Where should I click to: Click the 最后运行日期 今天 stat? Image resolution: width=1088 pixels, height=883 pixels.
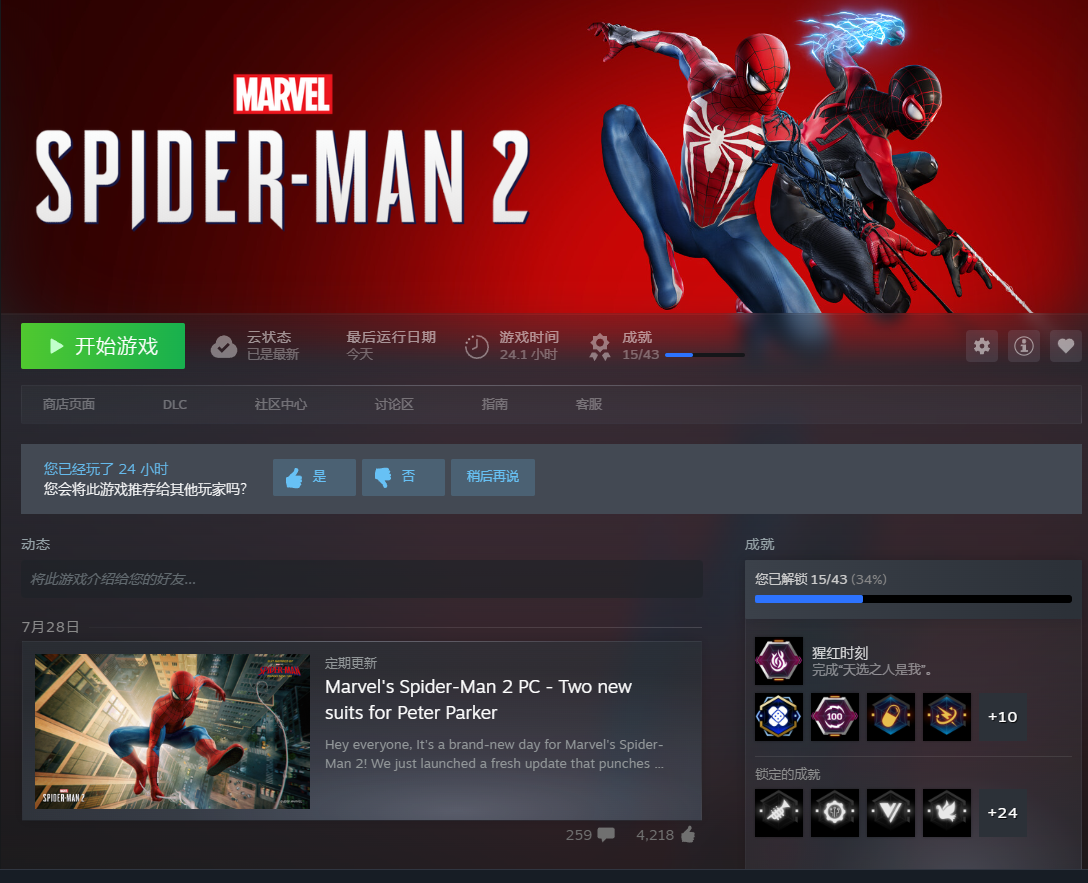(x=391, y=345)
